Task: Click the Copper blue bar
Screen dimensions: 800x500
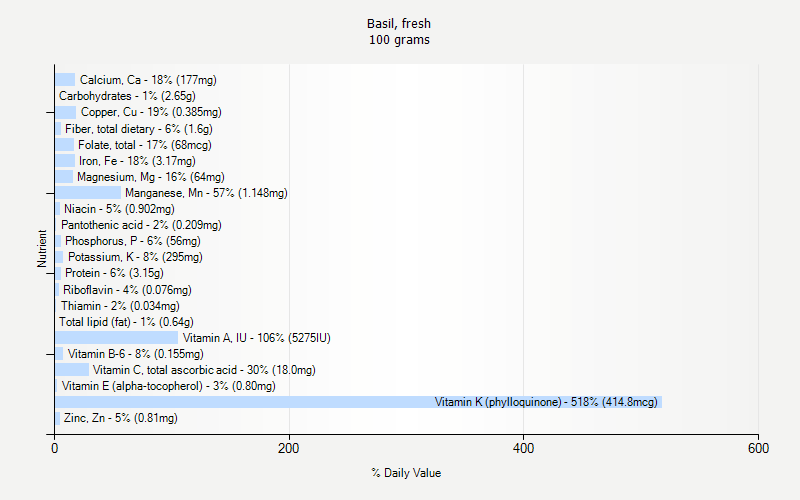Action: tap(66, 112)
